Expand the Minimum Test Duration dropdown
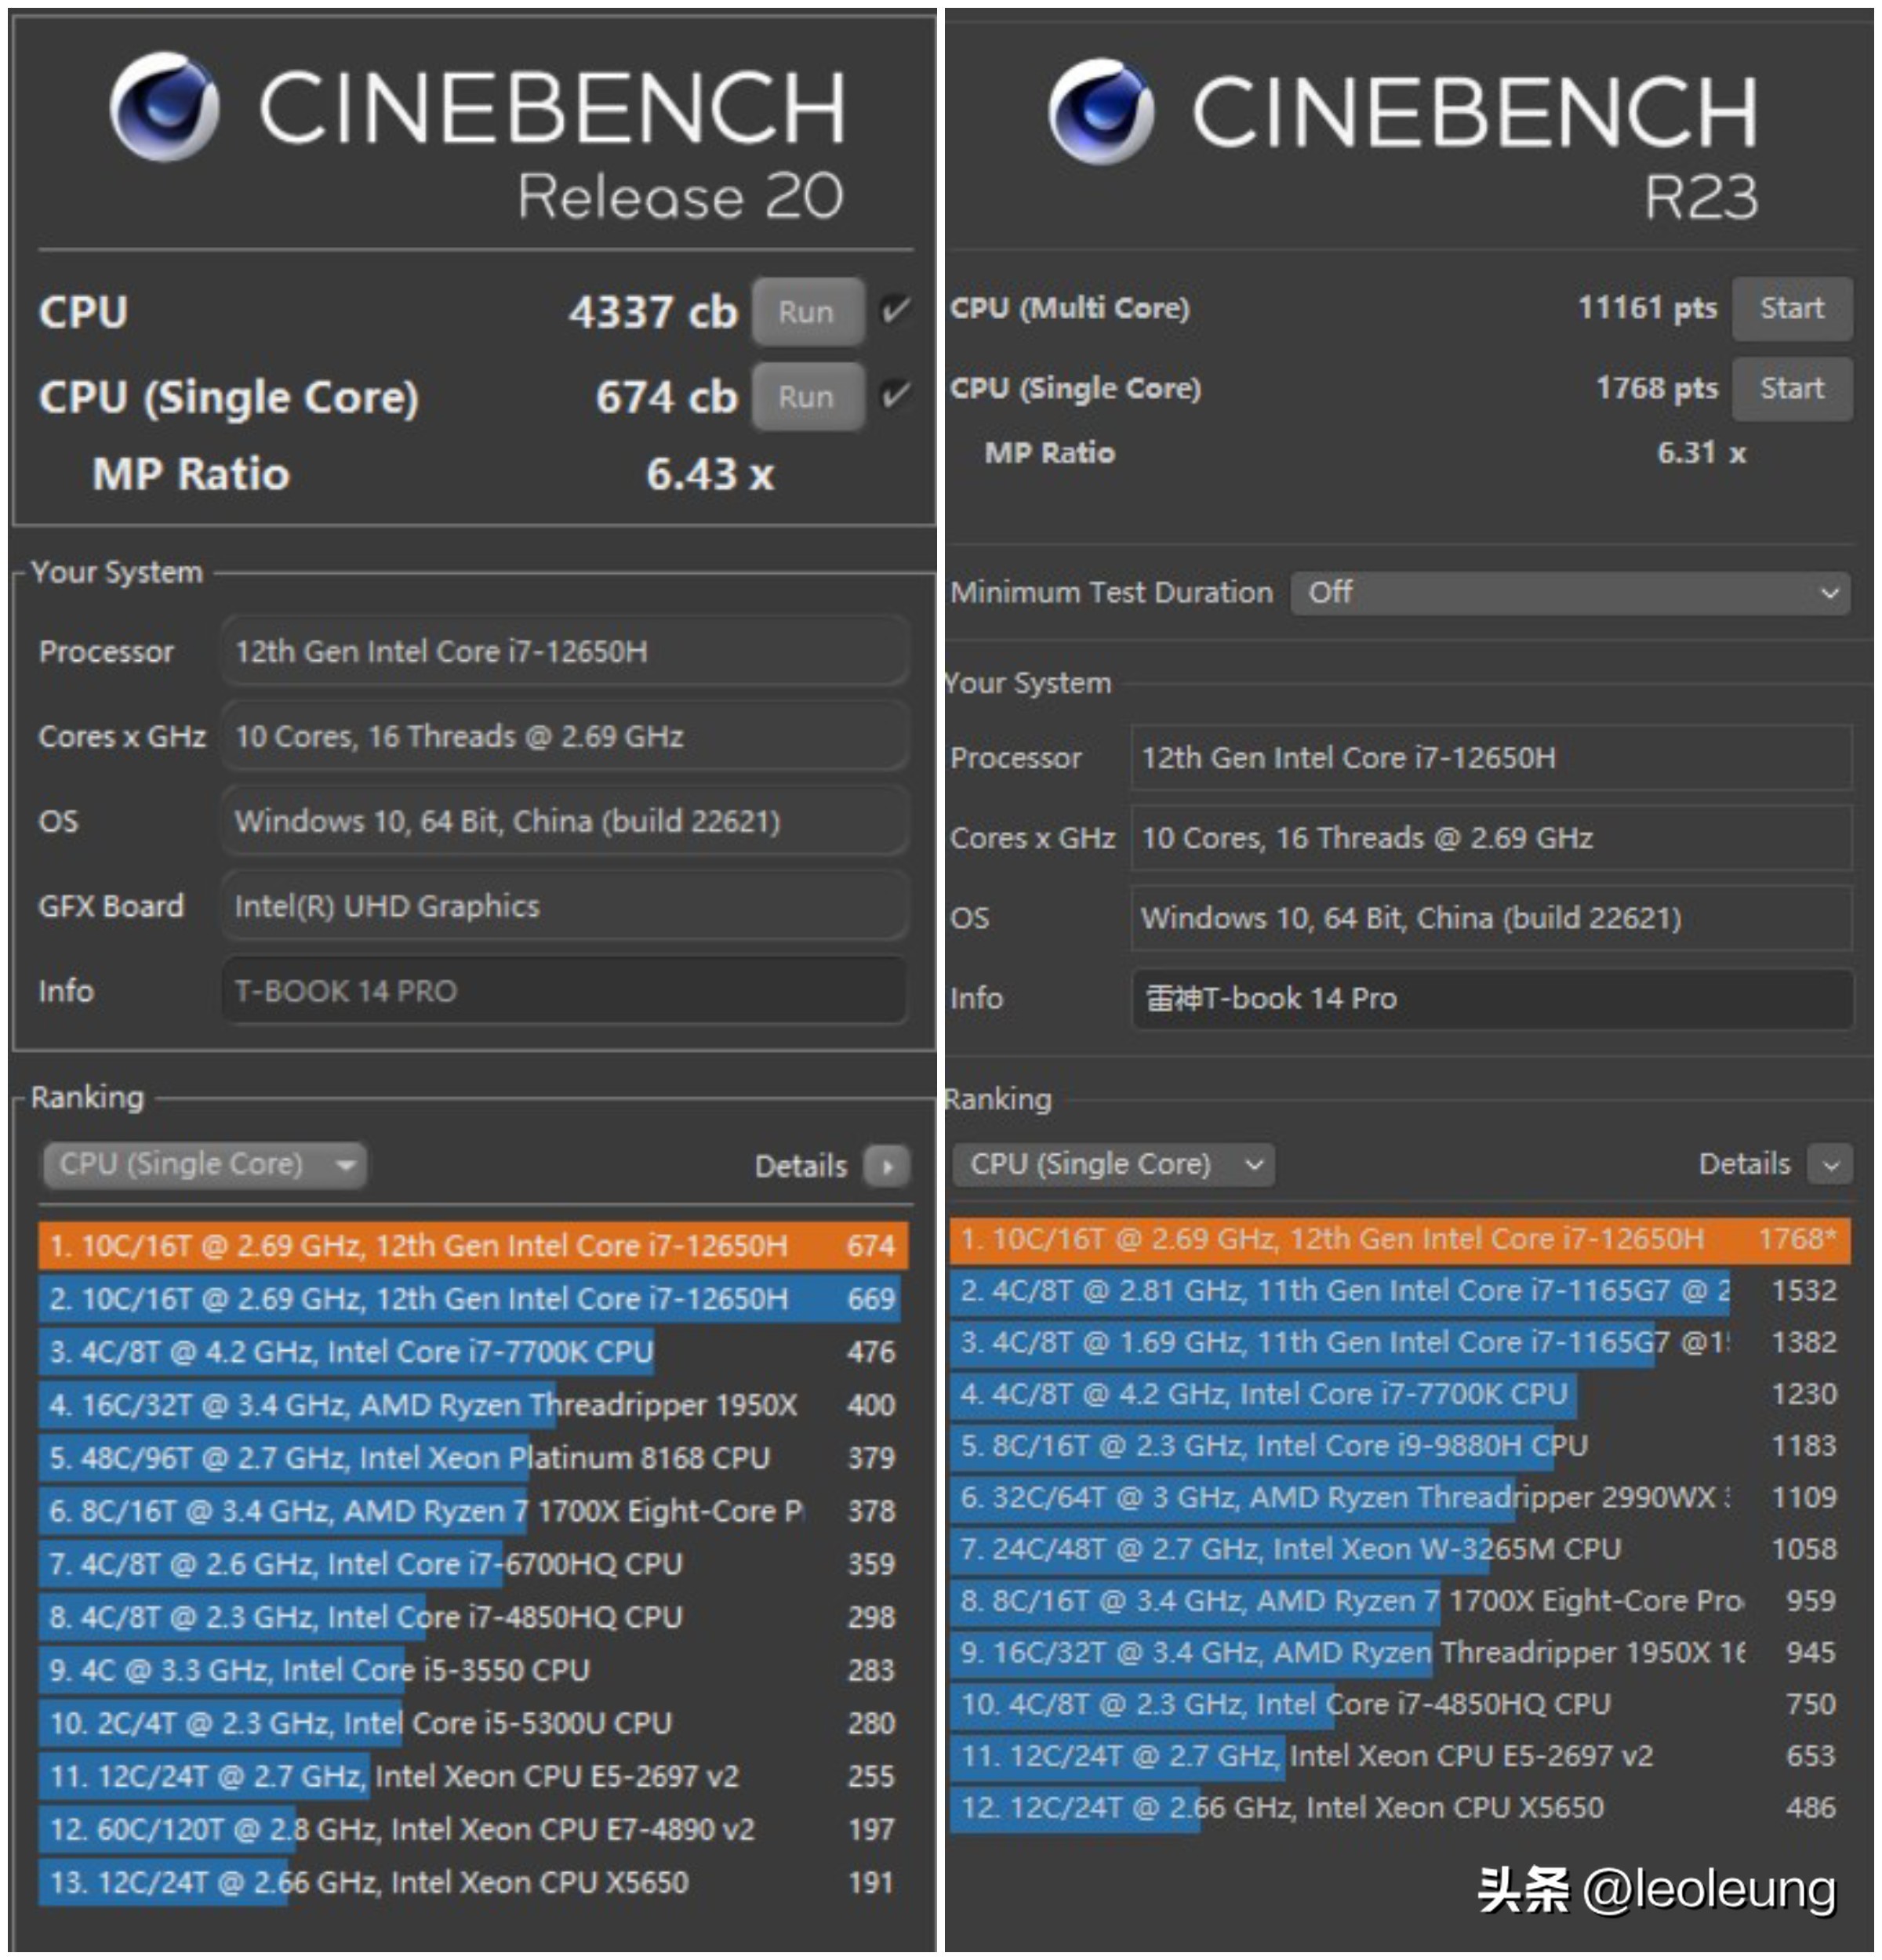 coord(1570,593)
